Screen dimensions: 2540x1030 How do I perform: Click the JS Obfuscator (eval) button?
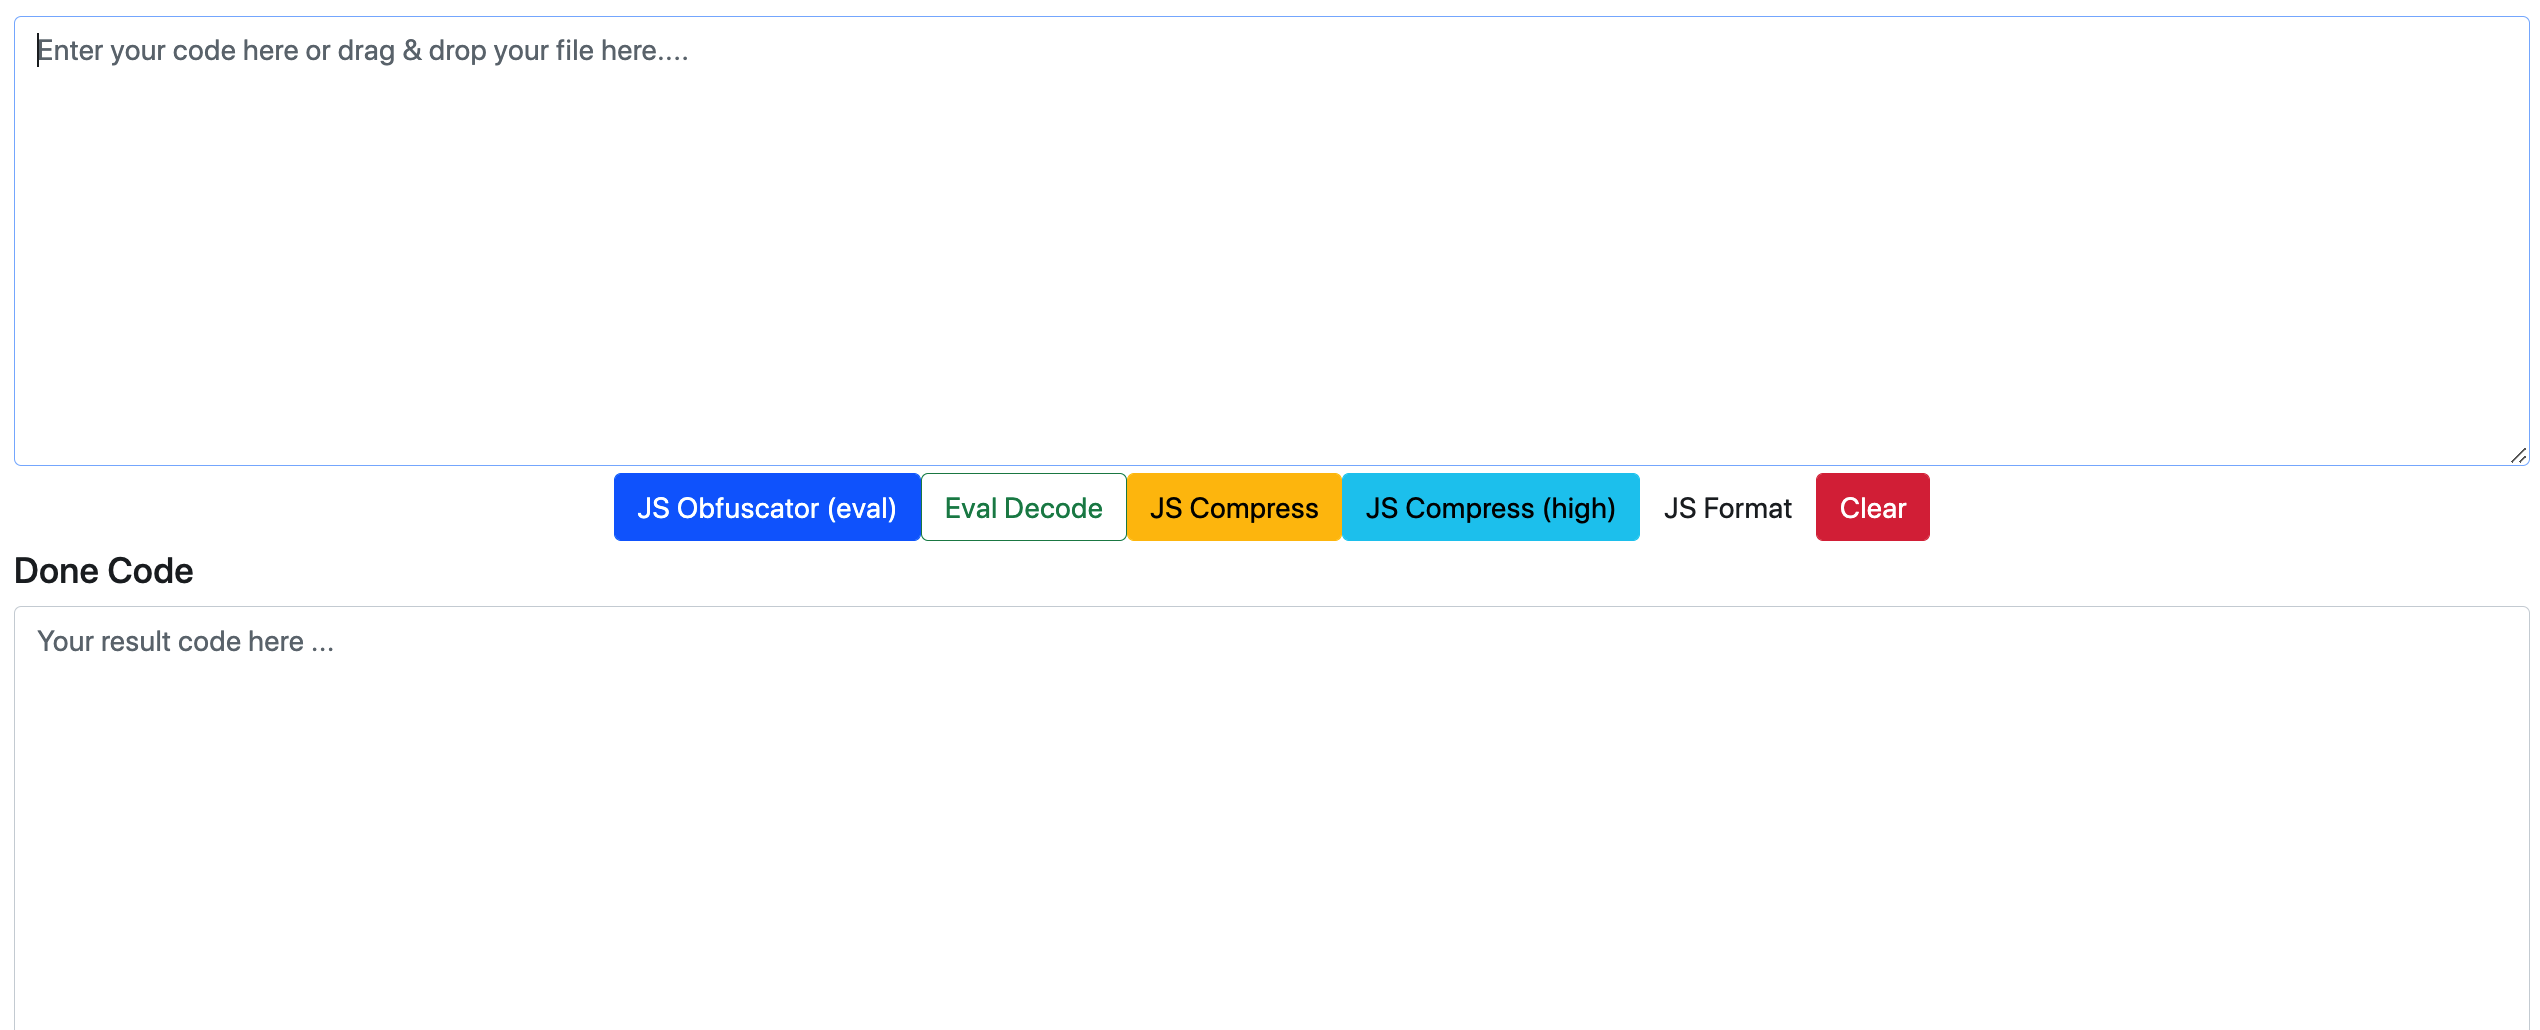(766, 507)
